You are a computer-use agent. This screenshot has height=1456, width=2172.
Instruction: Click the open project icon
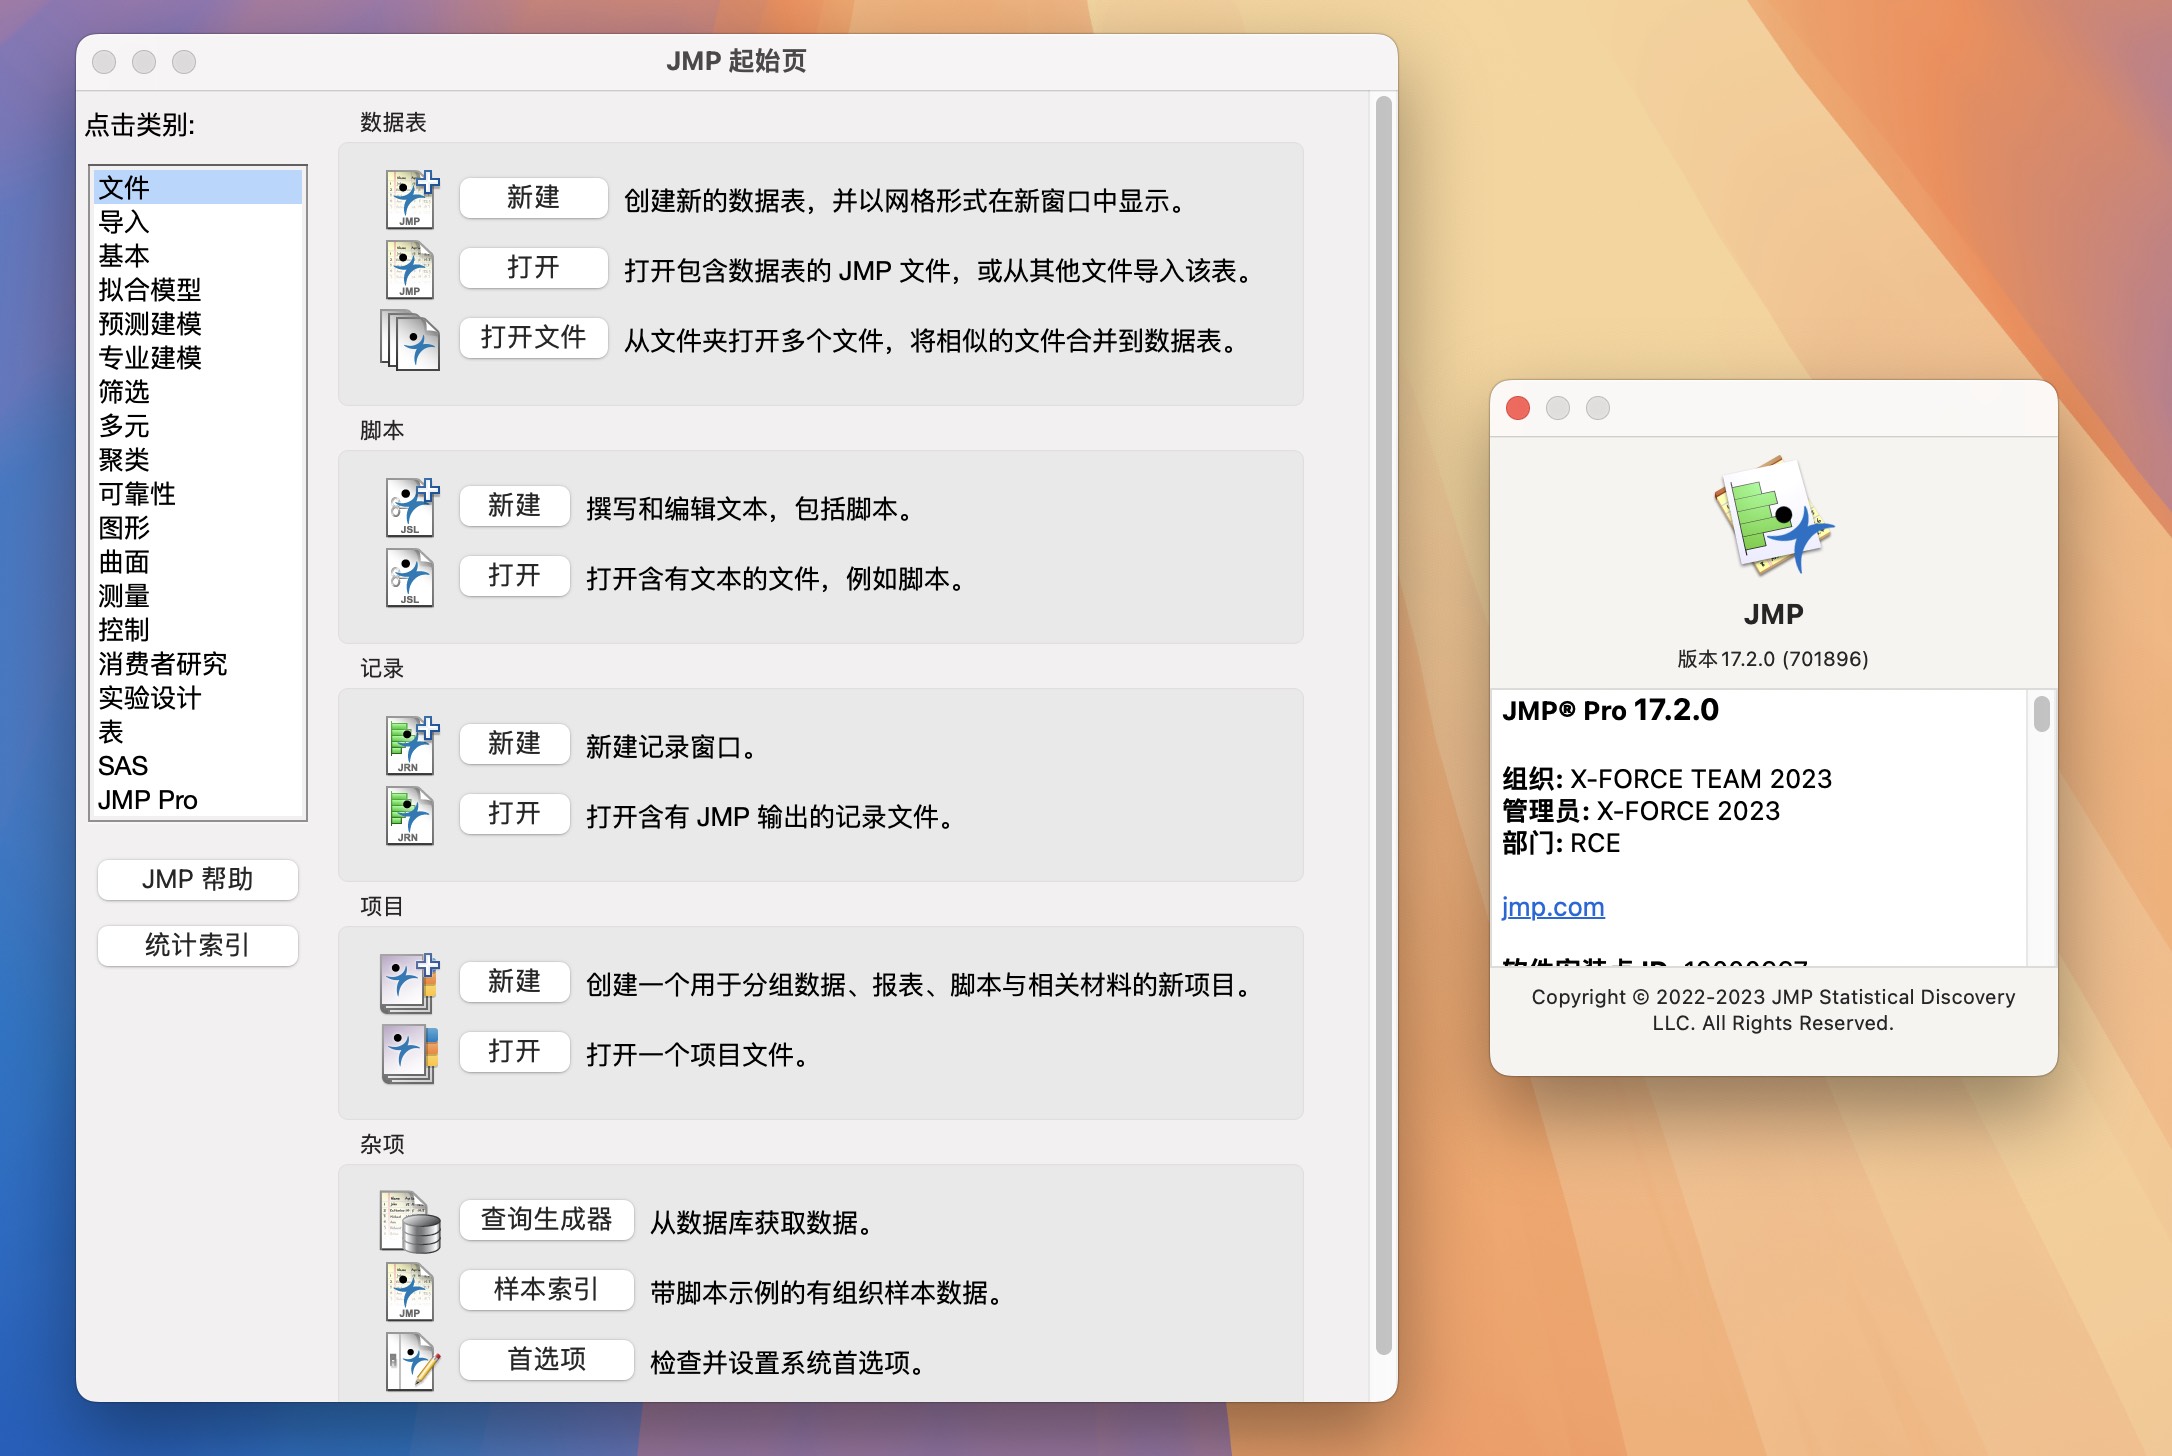(410, 1053)
